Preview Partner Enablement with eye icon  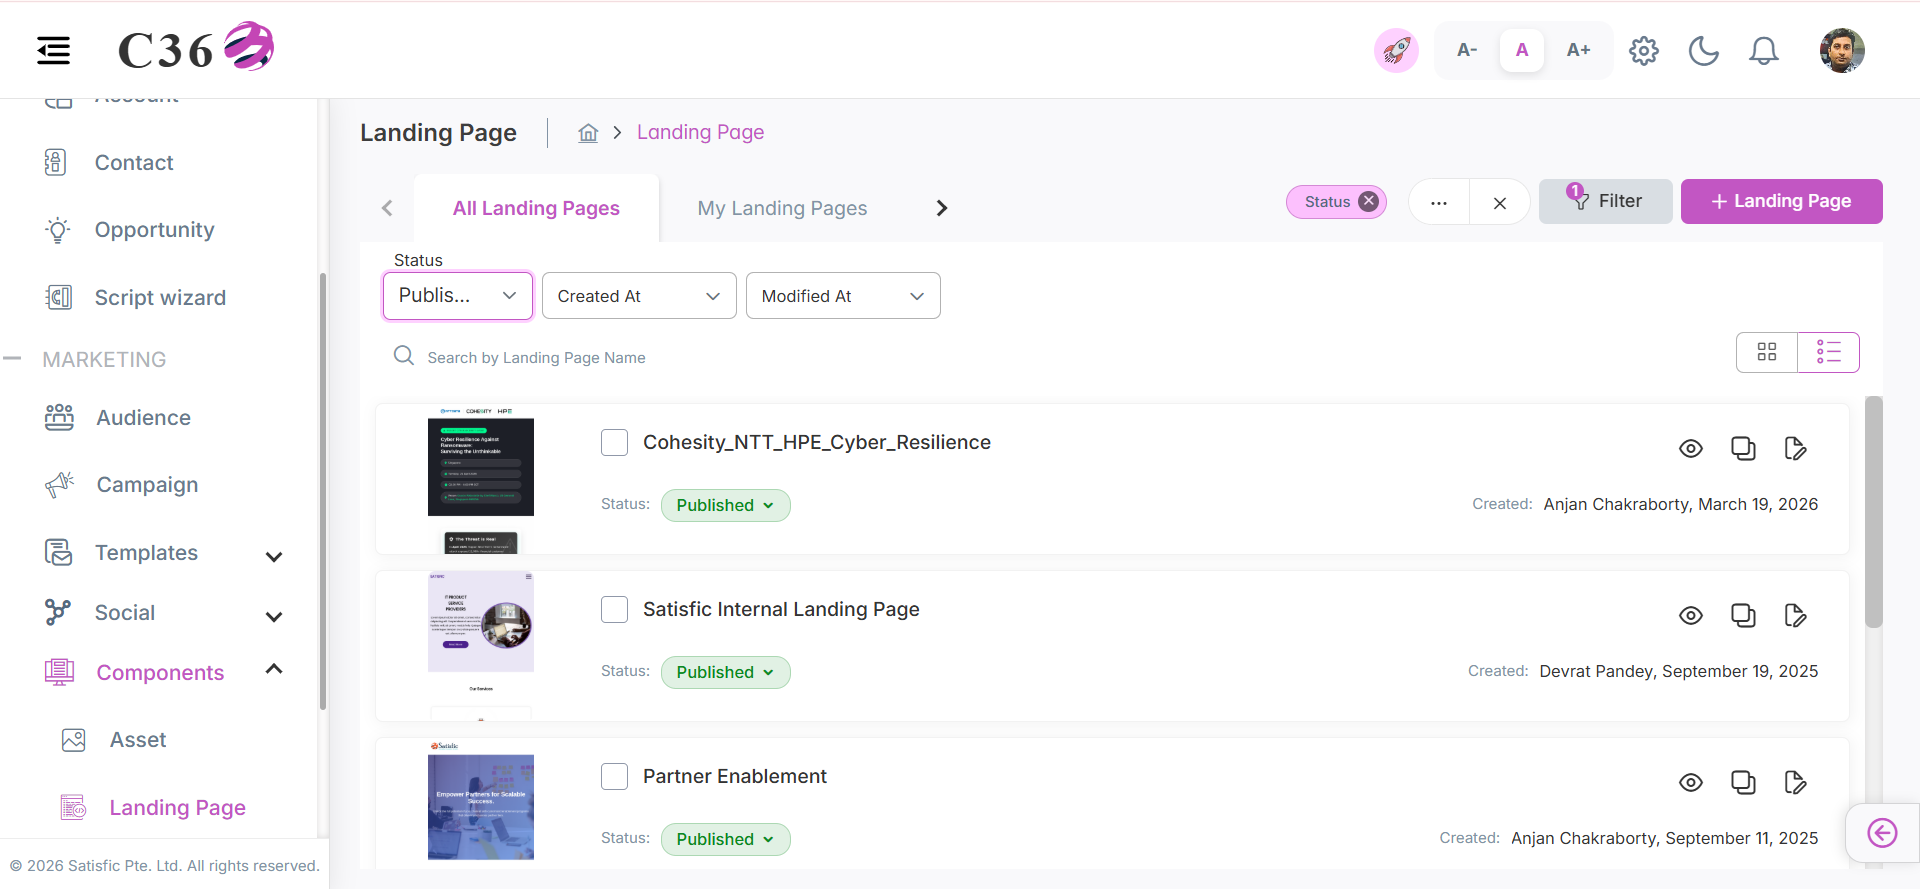point(1691,782)
